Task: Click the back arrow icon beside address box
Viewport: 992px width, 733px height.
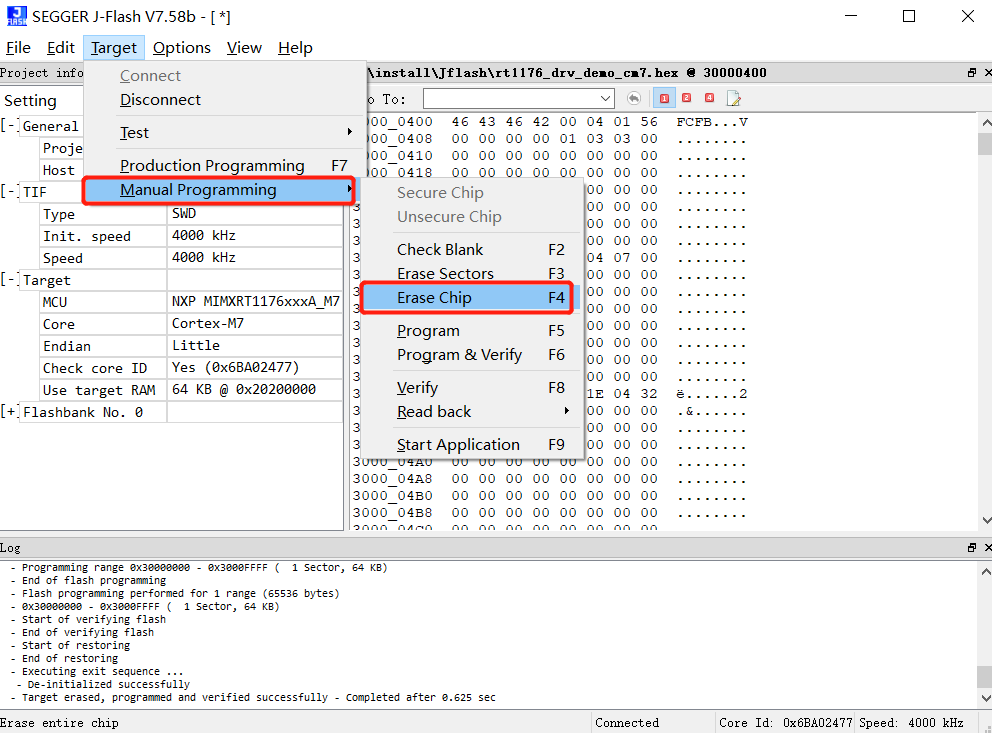Action: [x=634, y=98]
